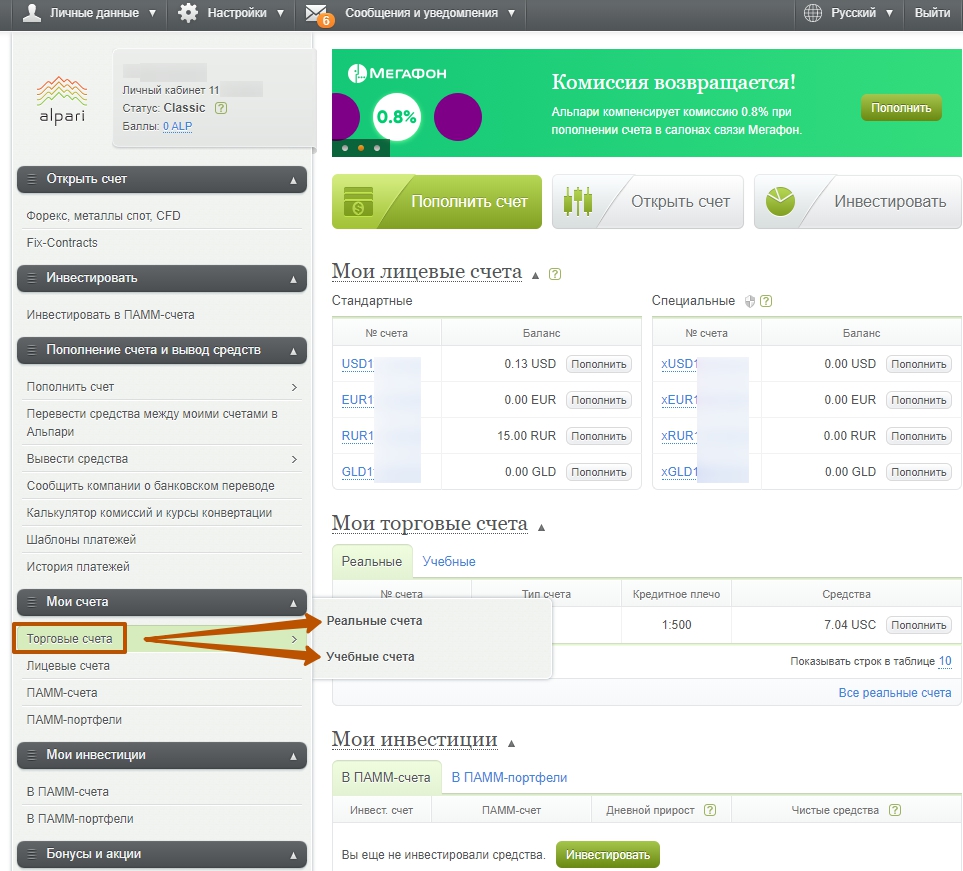Expand the Пополнить счет sidebar submenu
Screen dimensions: 963x871
(294, 387)
